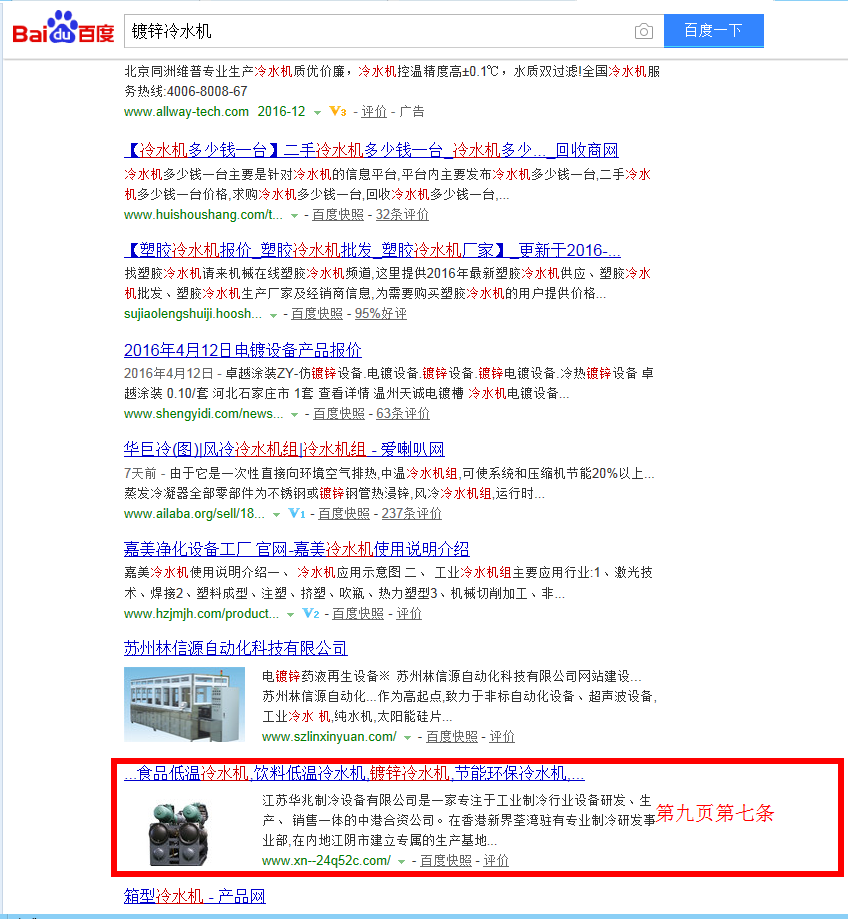Open 百度快照 for szlinxinyuan.com result
Screen dimensions: 848x919
pos(452,737)
